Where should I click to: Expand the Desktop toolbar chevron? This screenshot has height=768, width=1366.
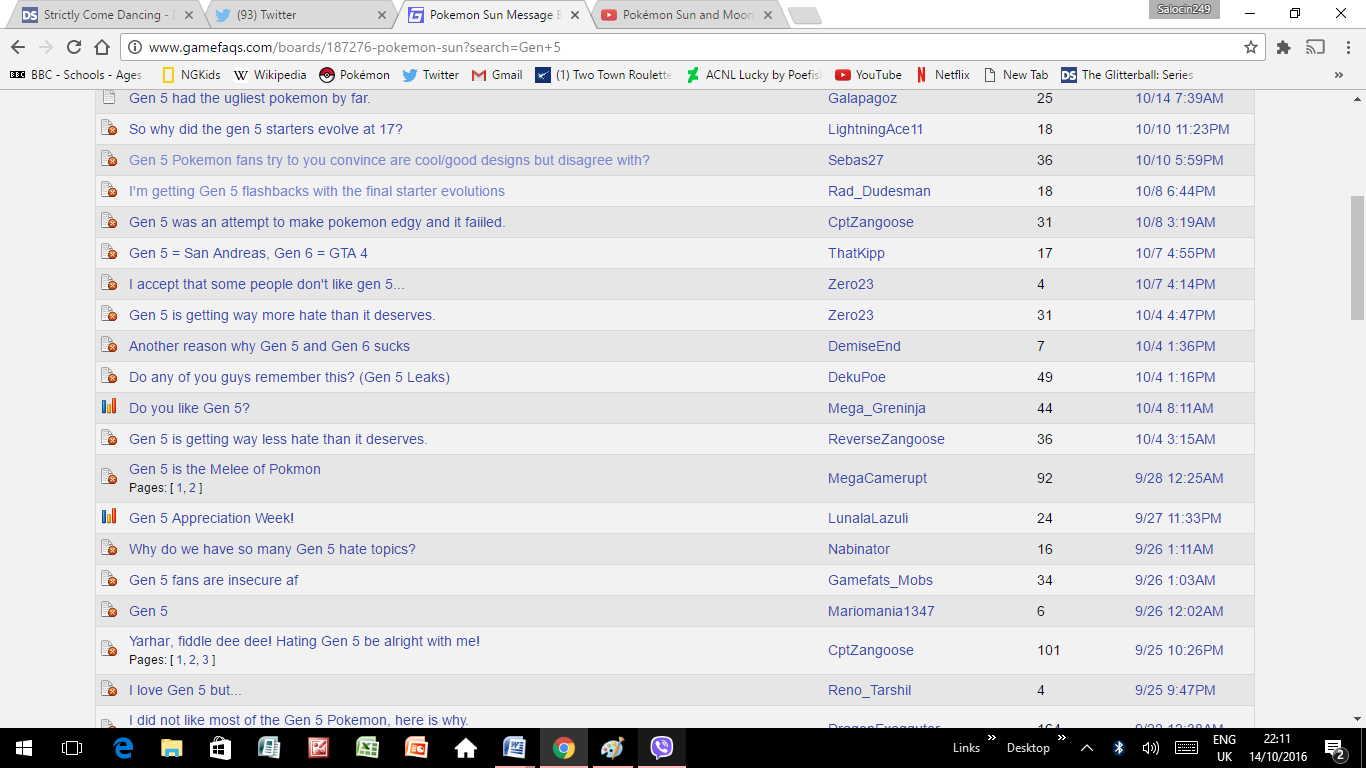pos(1061,739)
